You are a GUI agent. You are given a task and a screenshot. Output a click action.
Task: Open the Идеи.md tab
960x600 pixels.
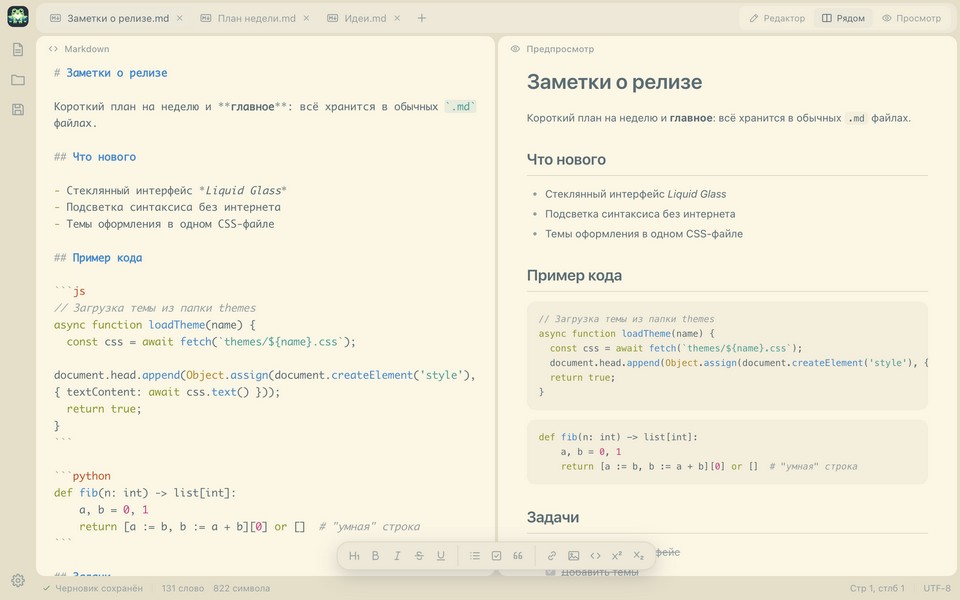click(x=364, y=18)
